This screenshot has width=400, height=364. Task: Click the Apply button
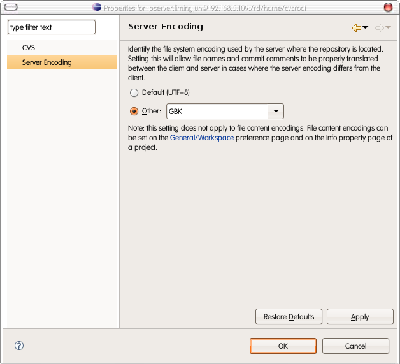(360, 316)
